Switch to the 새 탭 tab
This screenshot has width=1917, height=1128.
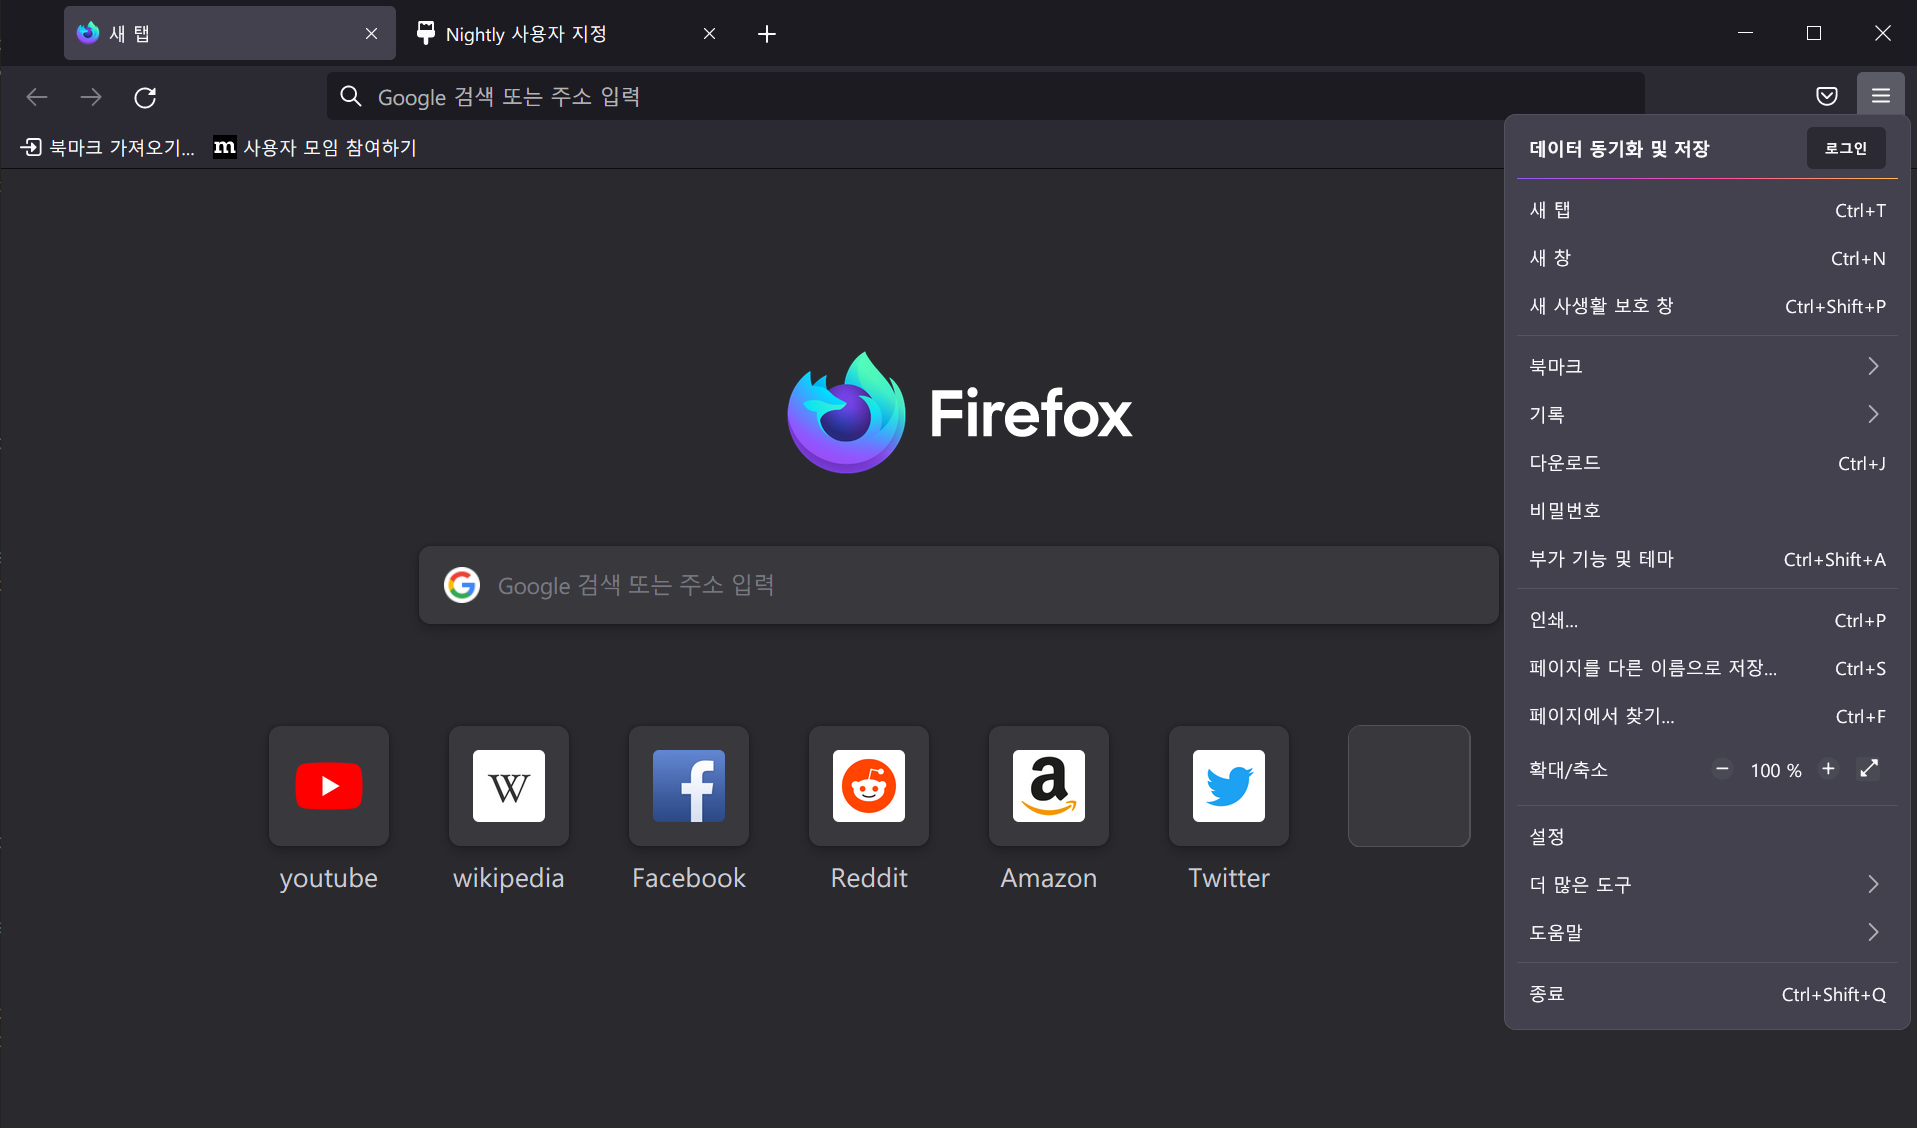click(230, 34)
